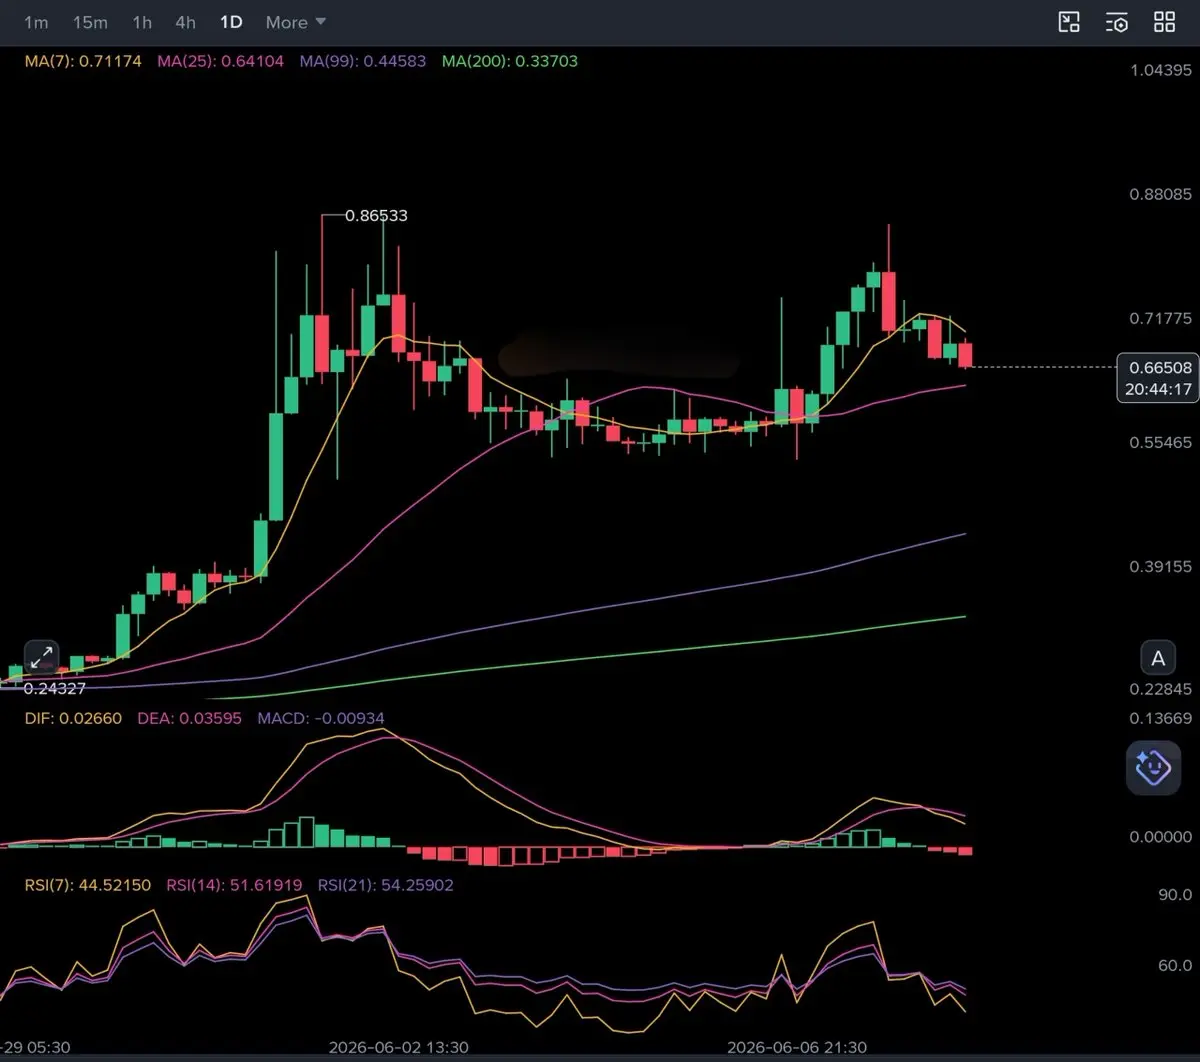Click the RSI(7): 44.52150 label
Image resolution: width=1200 pixels, height=1062 pixels.
pos(88,885)
